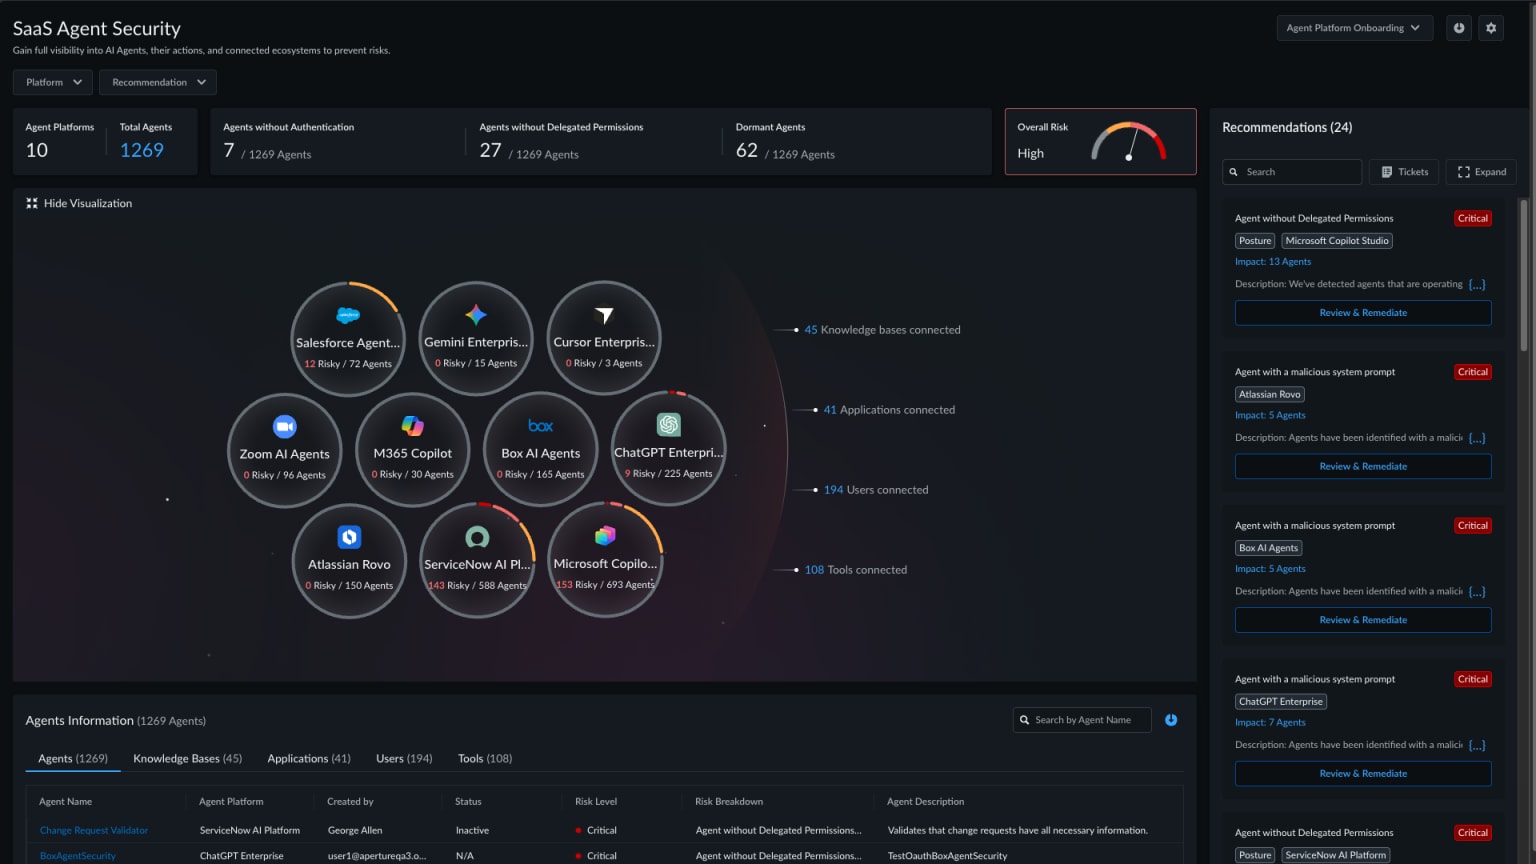Click the Microsoft Copilot Studio tag
The image size is (1536, 864).
coord(1337,241)
